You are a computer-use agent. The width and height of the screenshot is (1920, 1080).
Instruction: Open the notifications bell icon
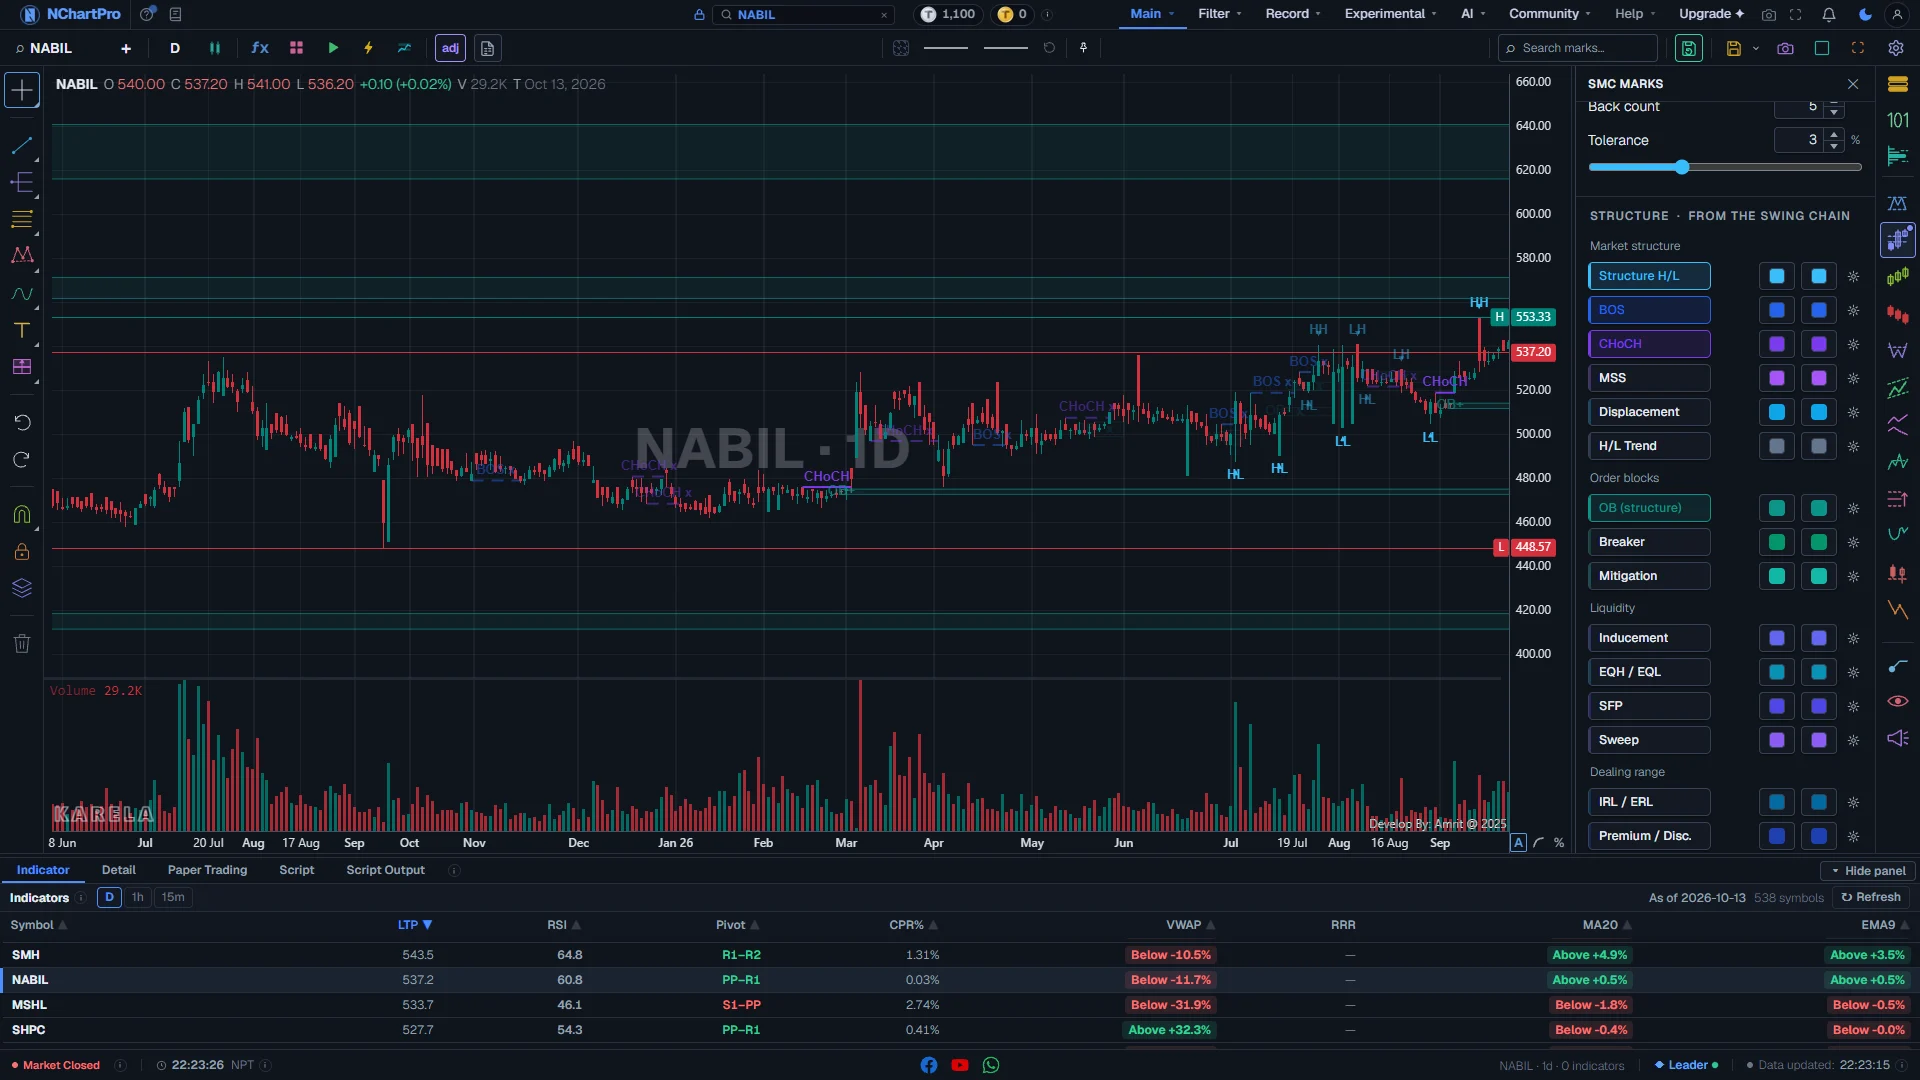[x=1829, y=14]
